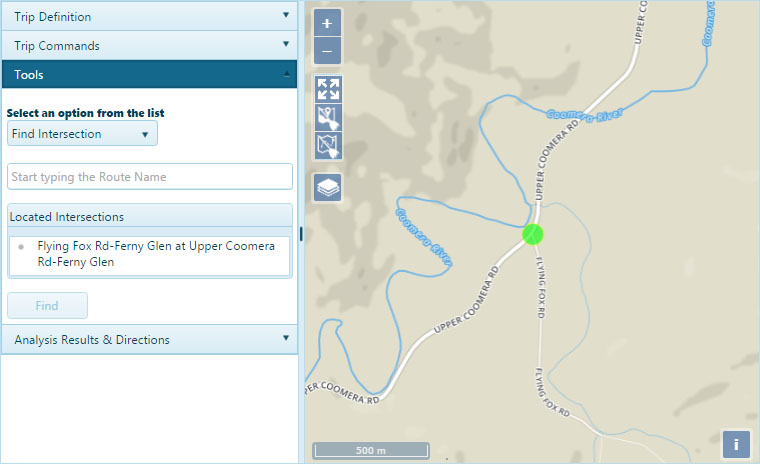Expand Analysis Results & Directions section
Image resolution: width=760 pixels, height=464 pixels.
click(x=149, y=339)
